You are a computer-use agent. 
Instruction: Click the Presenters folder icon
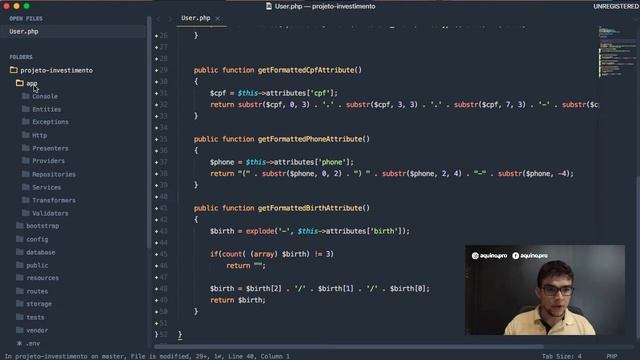click(x=26, y=148)
